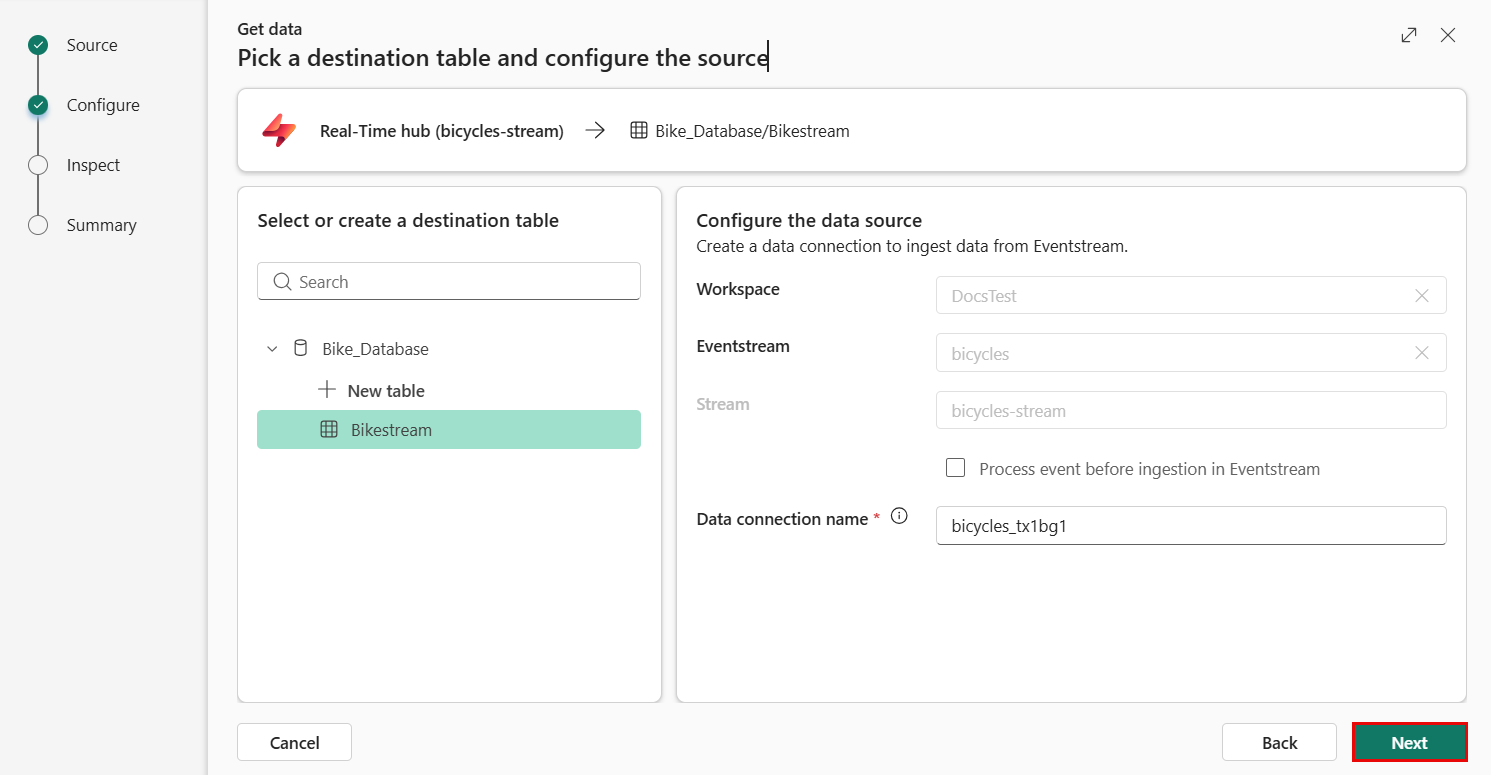The image size is (1491, 775).
Task: Clear the Eventstream field using its X
Action: pyautogui.click(x=1421, y=353)
